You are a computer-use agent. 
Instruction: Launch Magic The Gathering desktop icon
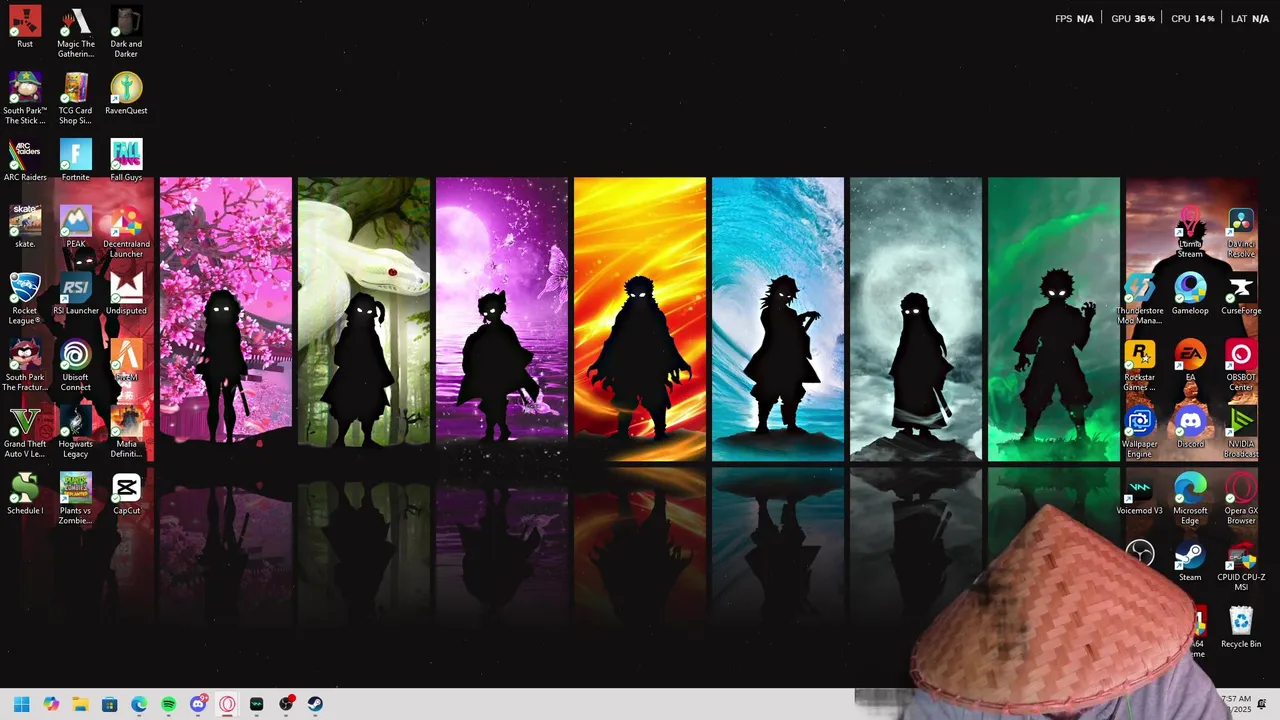[76, 32]
